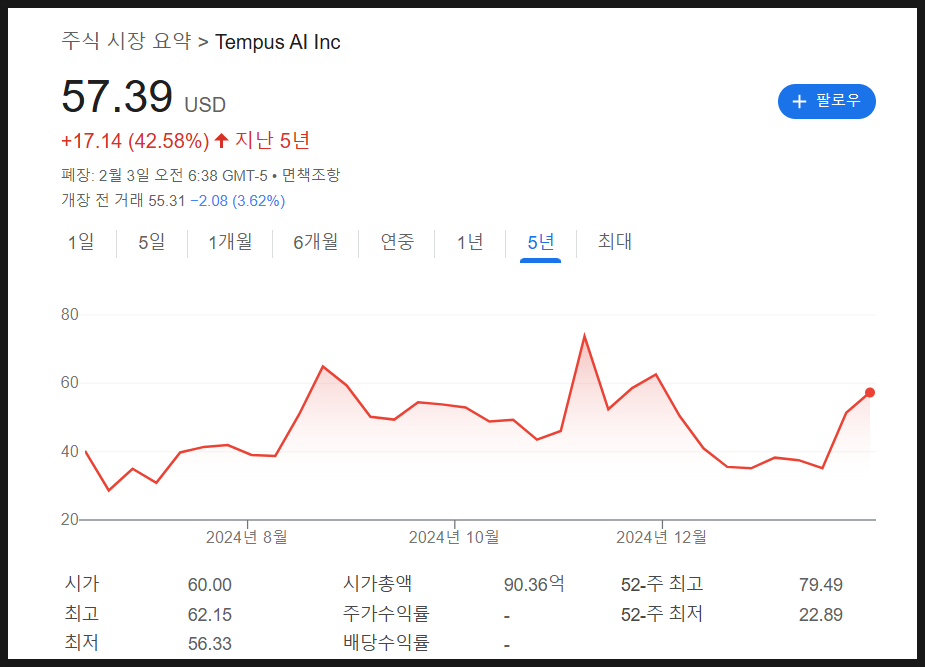Click the +17.14 (42.58%) change text
925x667 pixels.
pos(135,141)
